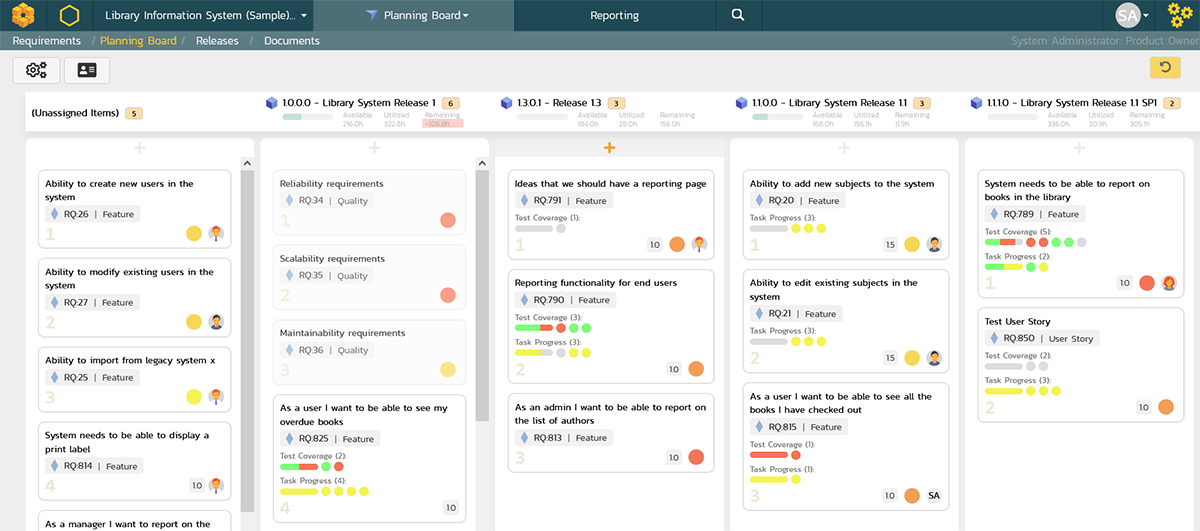The image size is (1200, 531).
Task: Open the Reporting tab
Action: point(614,15)
